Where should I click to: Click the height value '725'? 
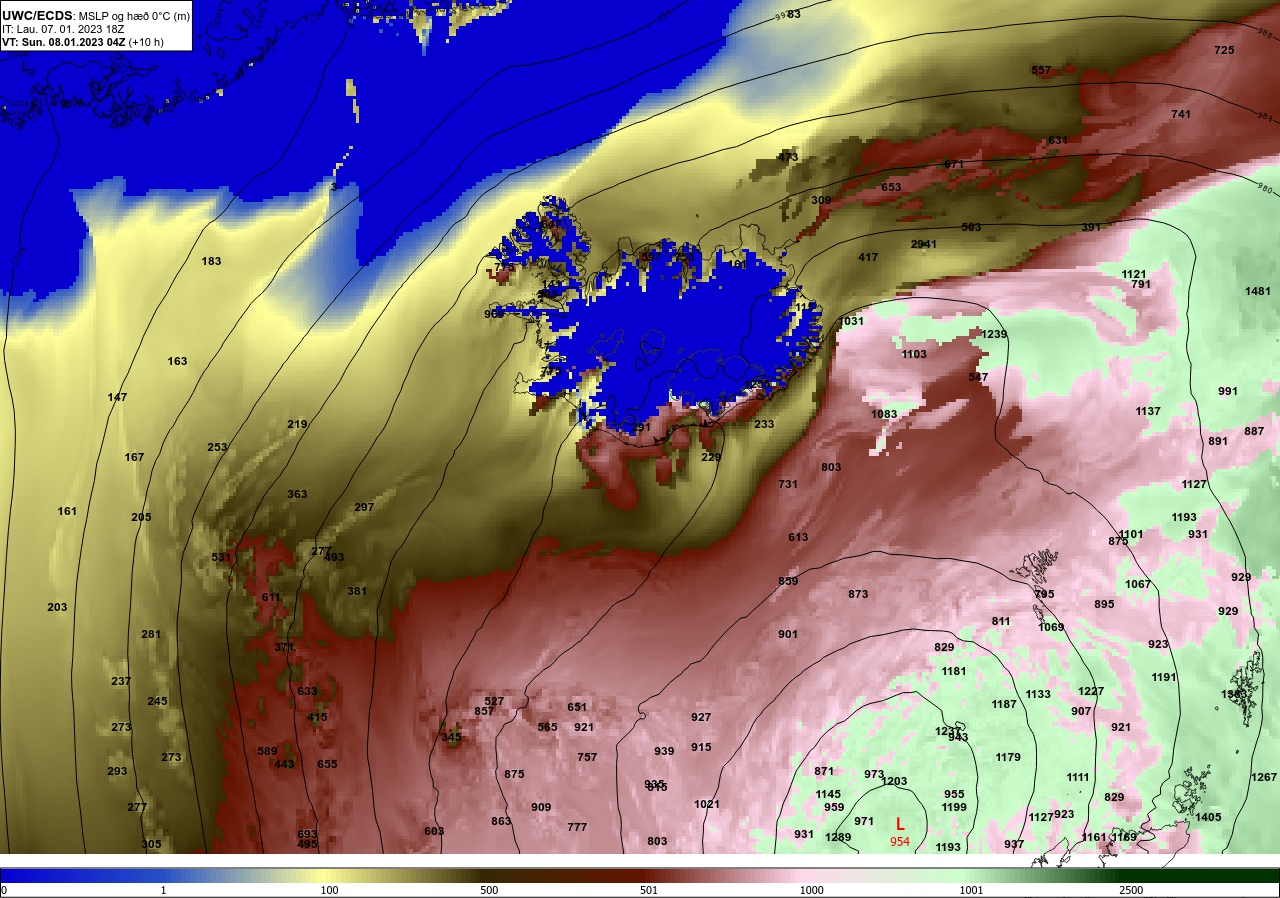click(1224, 50)
